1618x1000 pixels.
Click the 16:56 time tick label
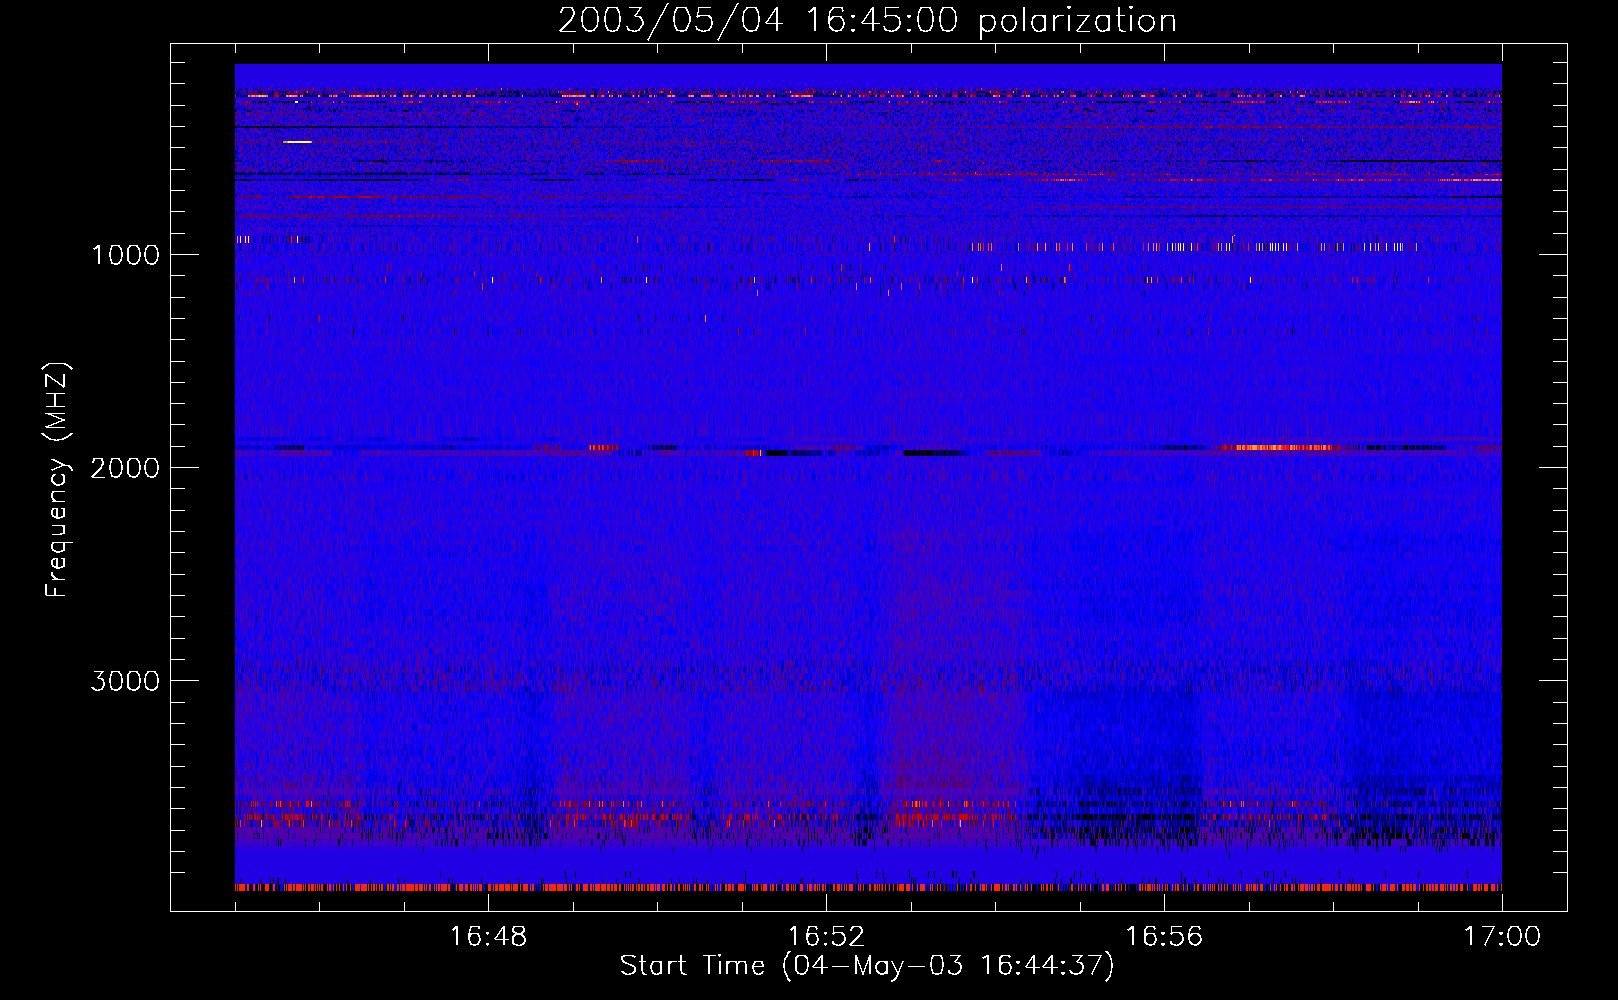(x=1164, y=937)
